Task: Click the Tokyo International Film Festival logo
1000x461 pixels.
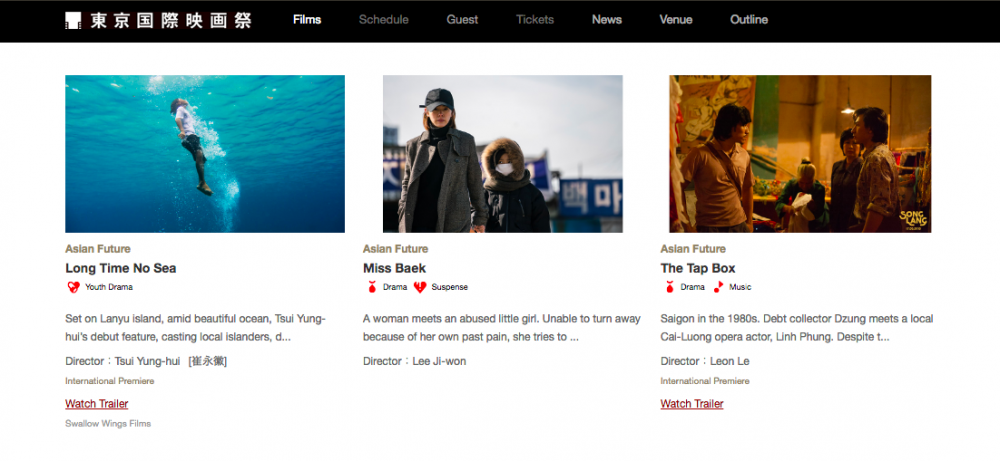Action: (158, 20)
